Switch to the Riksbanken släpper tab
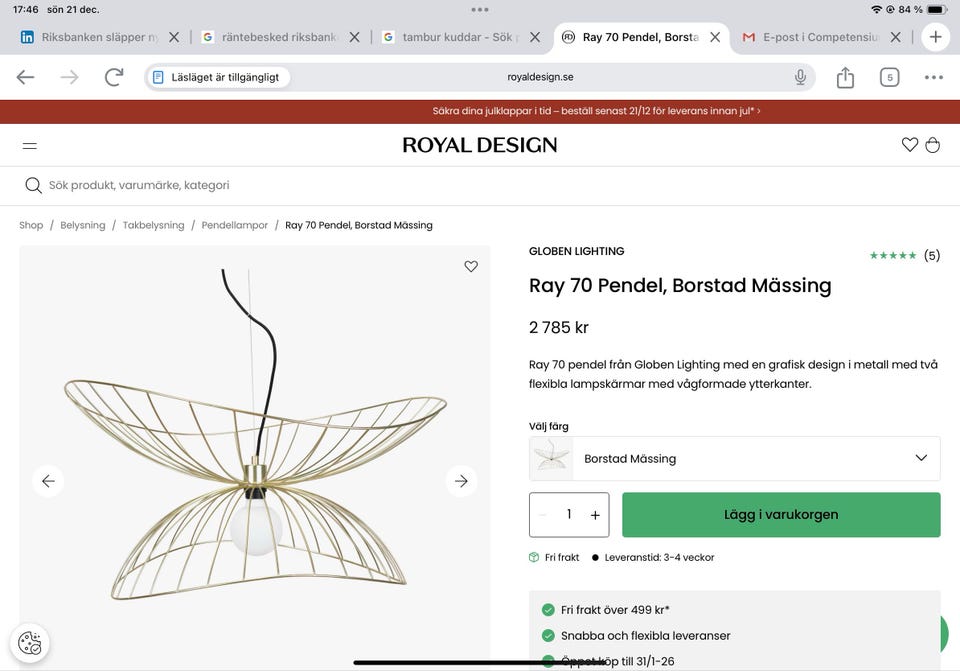The image size is (960, 671). (x=98, y=37)
